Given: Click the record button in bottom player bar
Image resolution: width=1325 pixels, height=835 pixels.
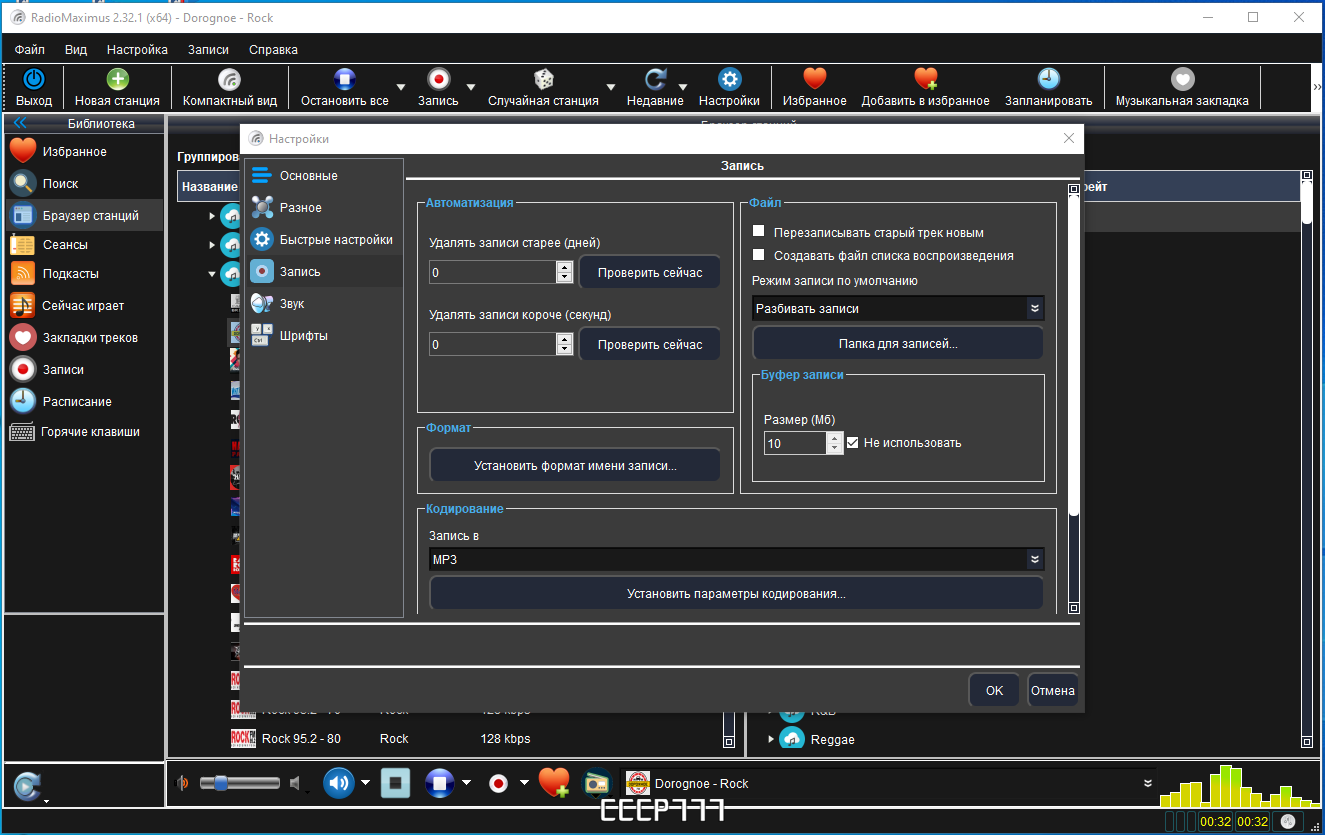Looking at the screenshot, I should (498, 783).
